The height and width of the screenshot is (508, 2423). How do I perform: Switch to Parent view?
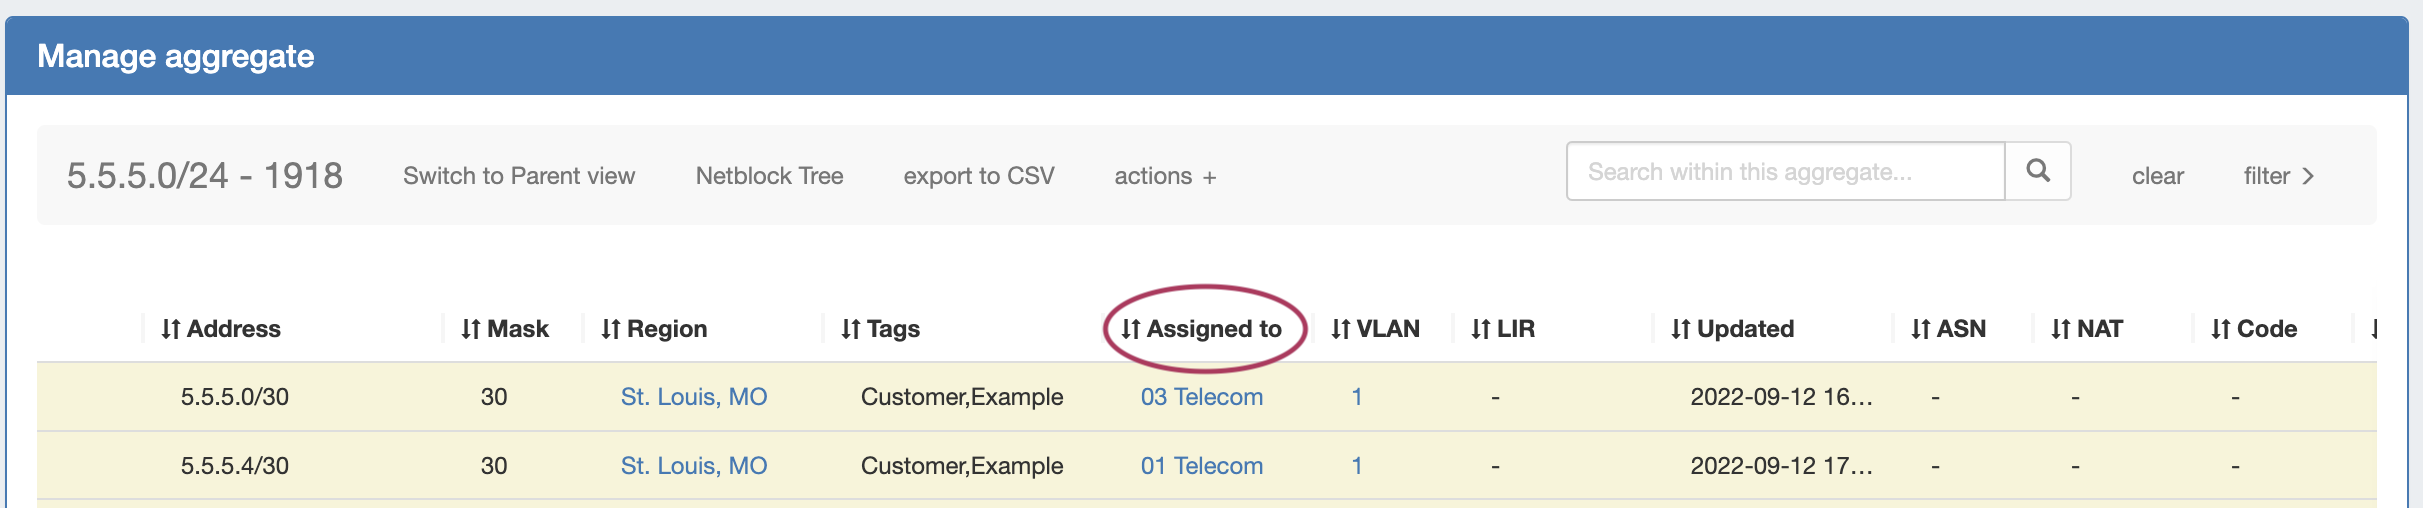point(519,176)
